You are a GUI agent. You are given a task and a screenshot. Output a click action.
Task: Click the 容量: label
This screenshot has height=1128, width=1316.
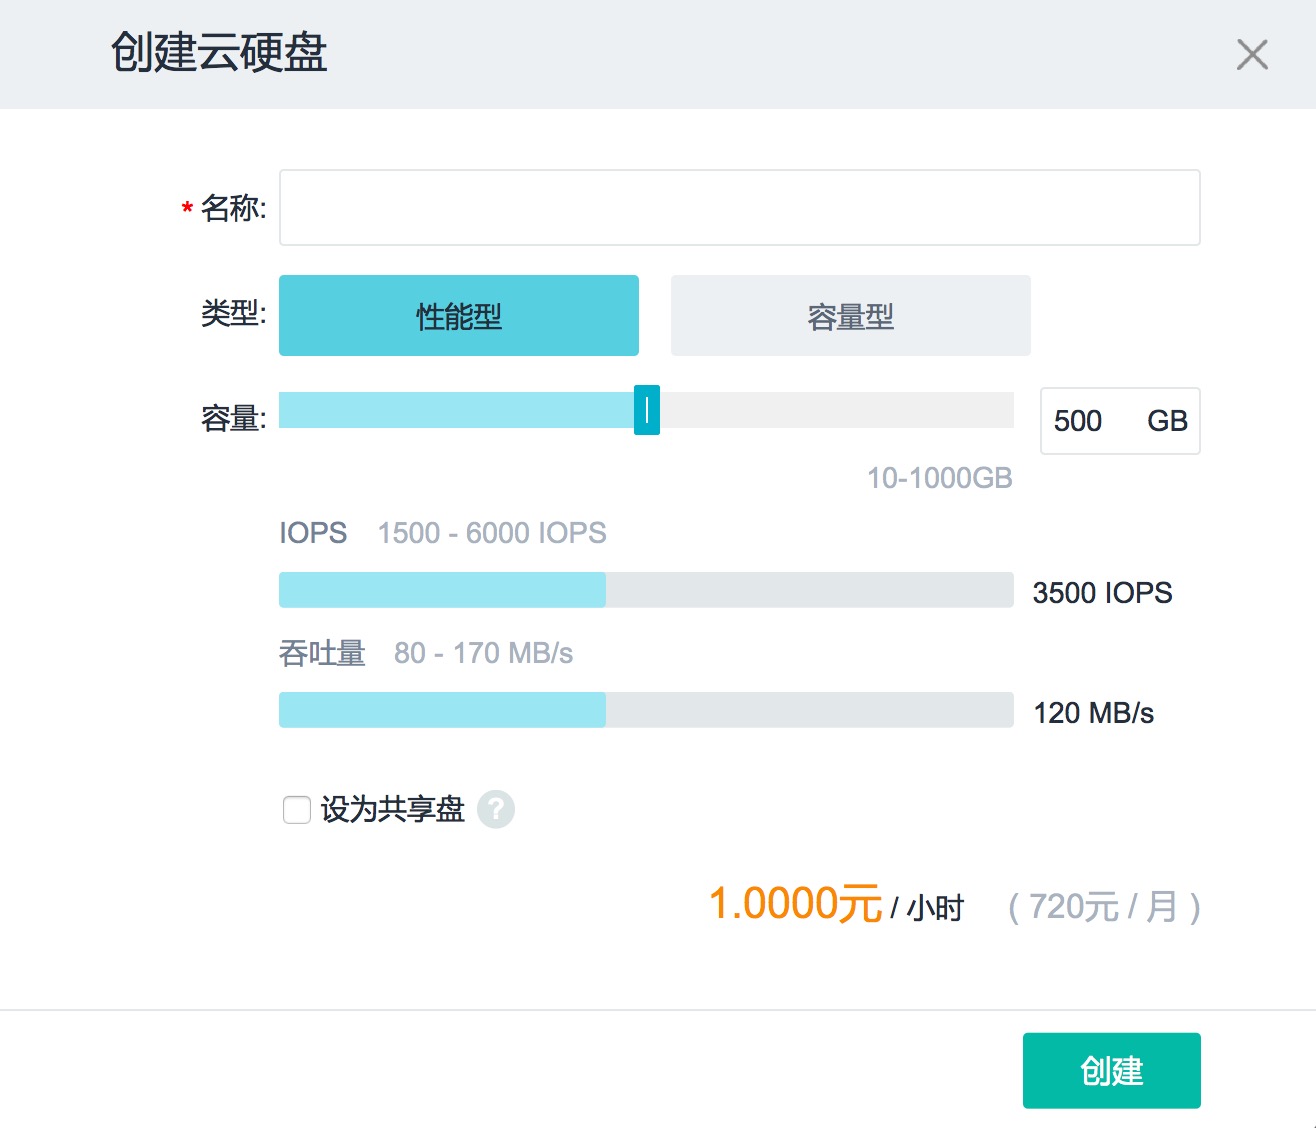[x=234, y=417]
